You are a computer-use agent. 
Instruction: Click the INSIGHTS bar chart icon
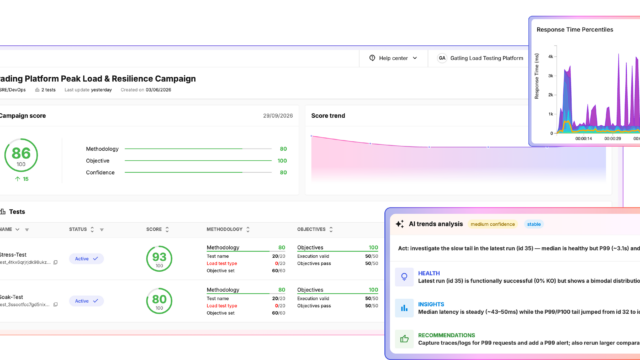[x=404, y=308]
